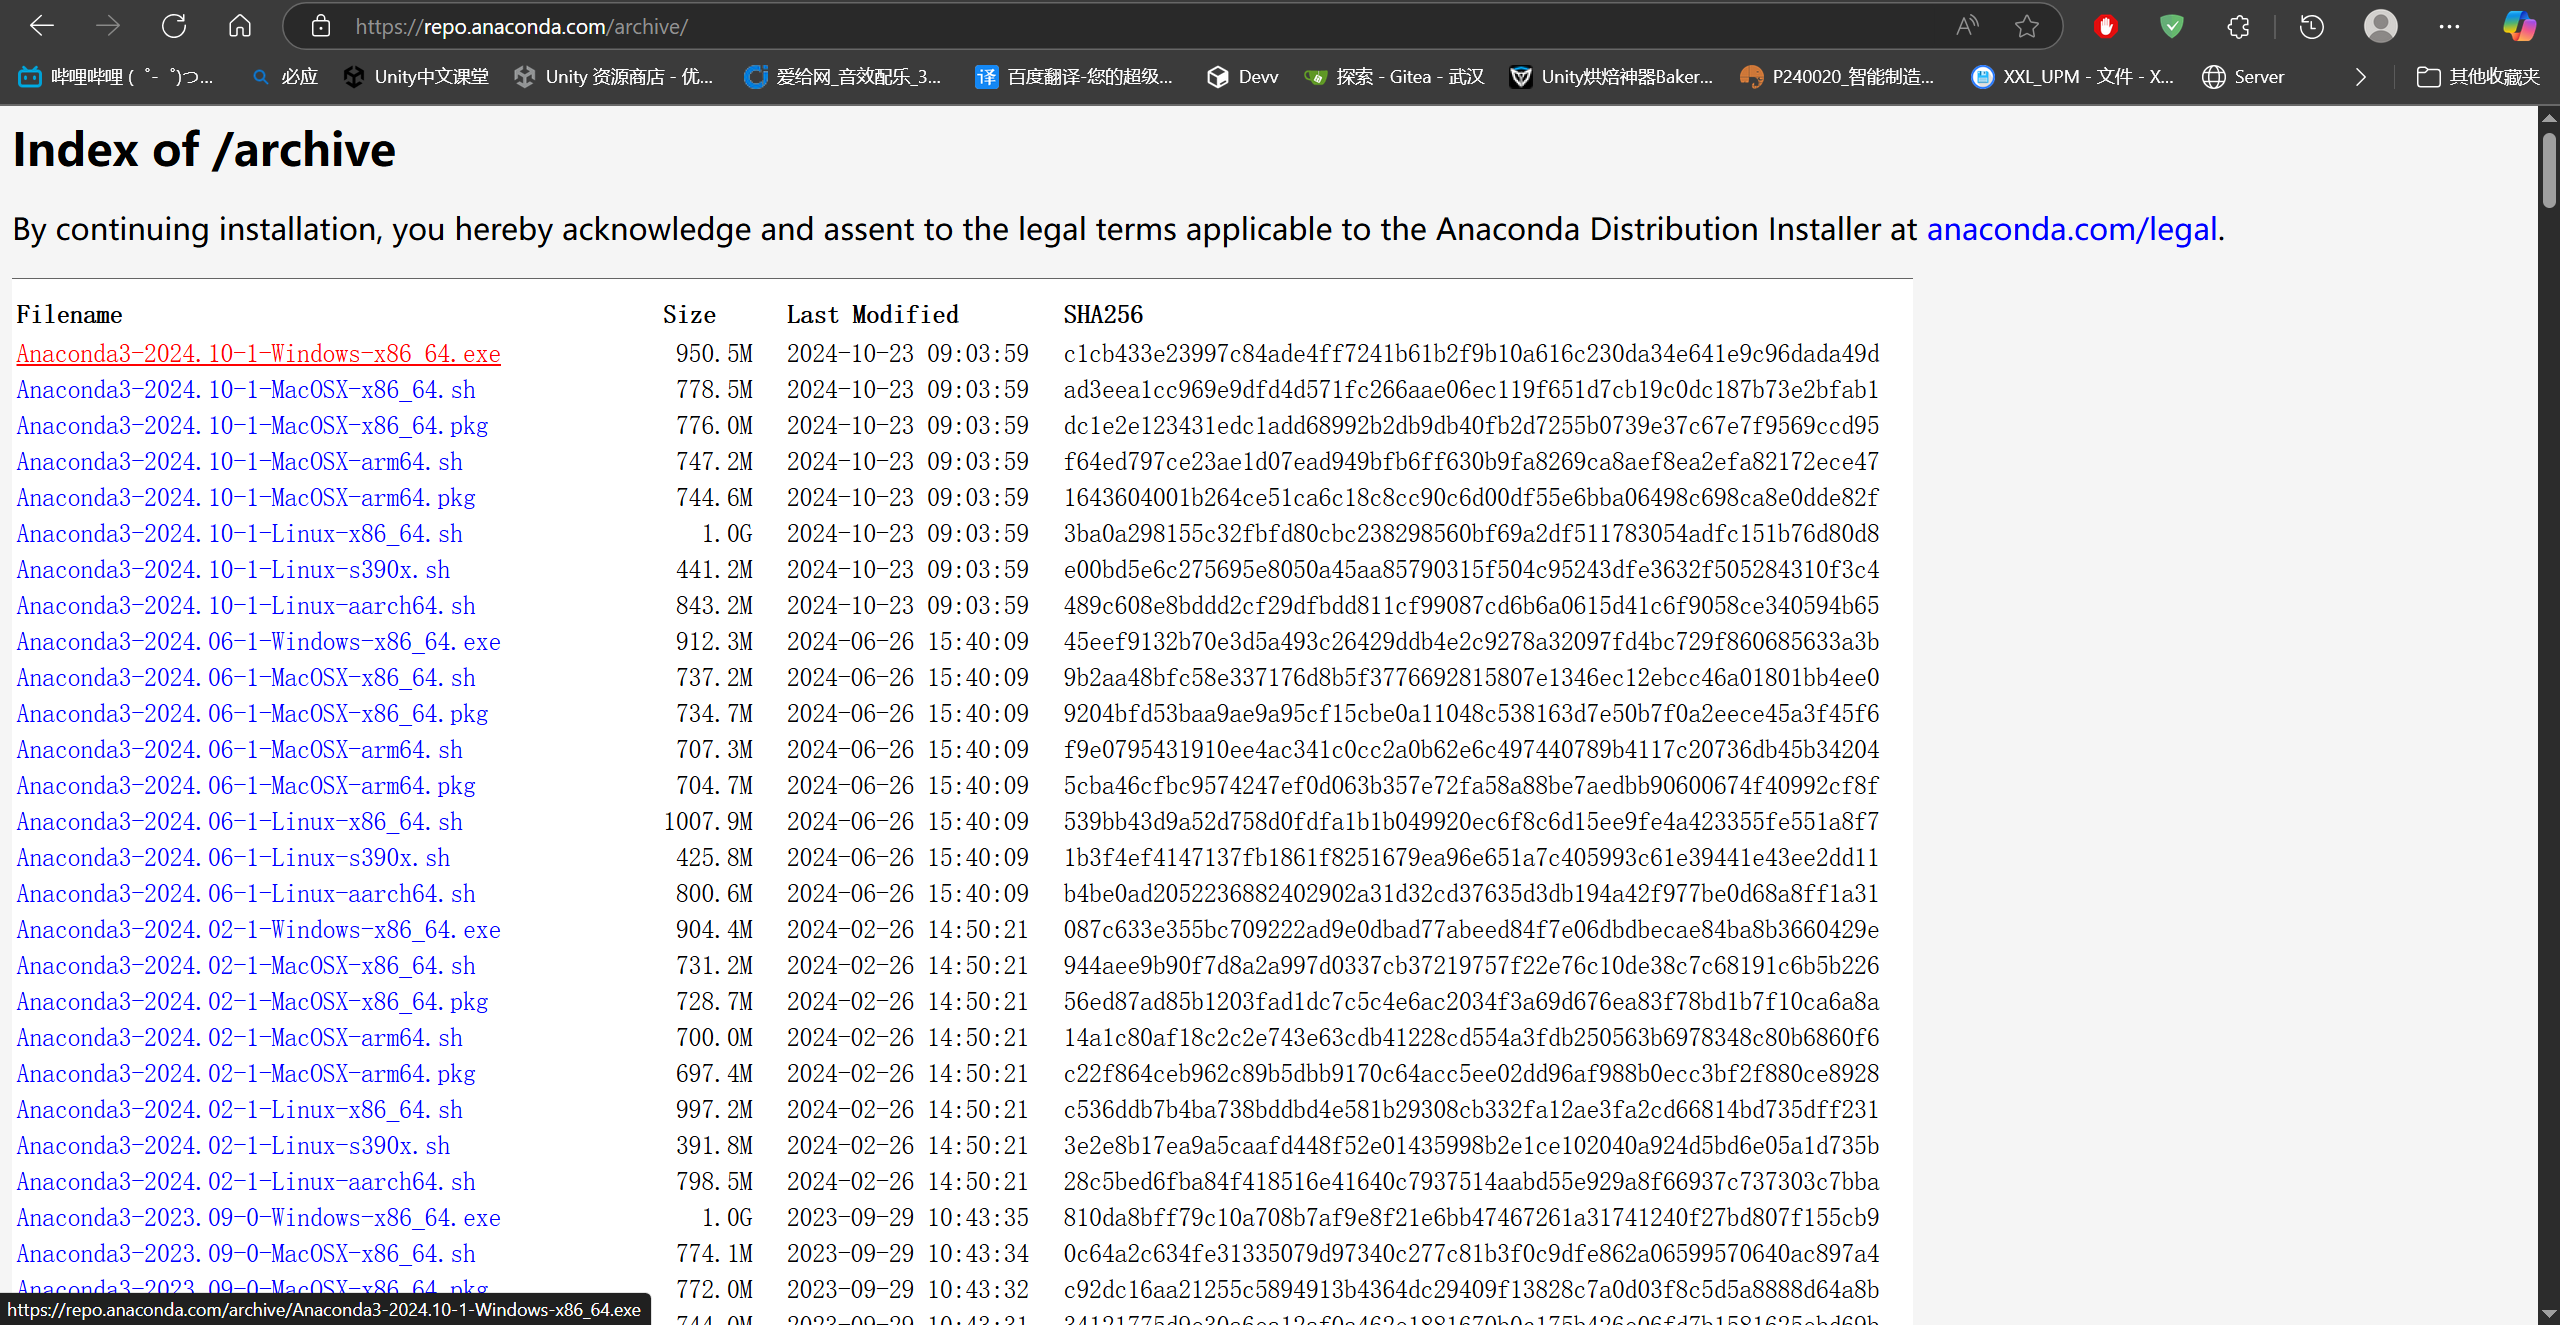Download Anaconda3-2024.10-1-Windows-x86_64.exe
The height and width of the screenshot is (1325, 2560).
pos(258,354)
